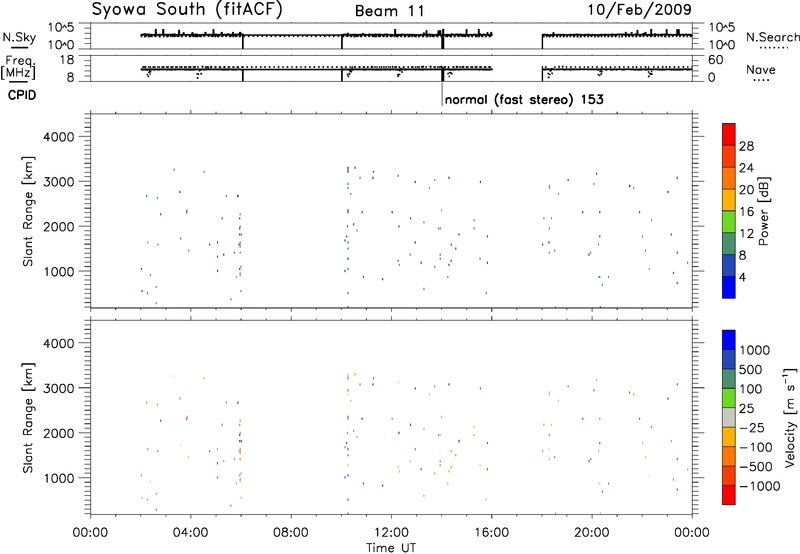Click the dotted N.Search legend line sample
The image size is (800, 554).
tap(773, 48)
